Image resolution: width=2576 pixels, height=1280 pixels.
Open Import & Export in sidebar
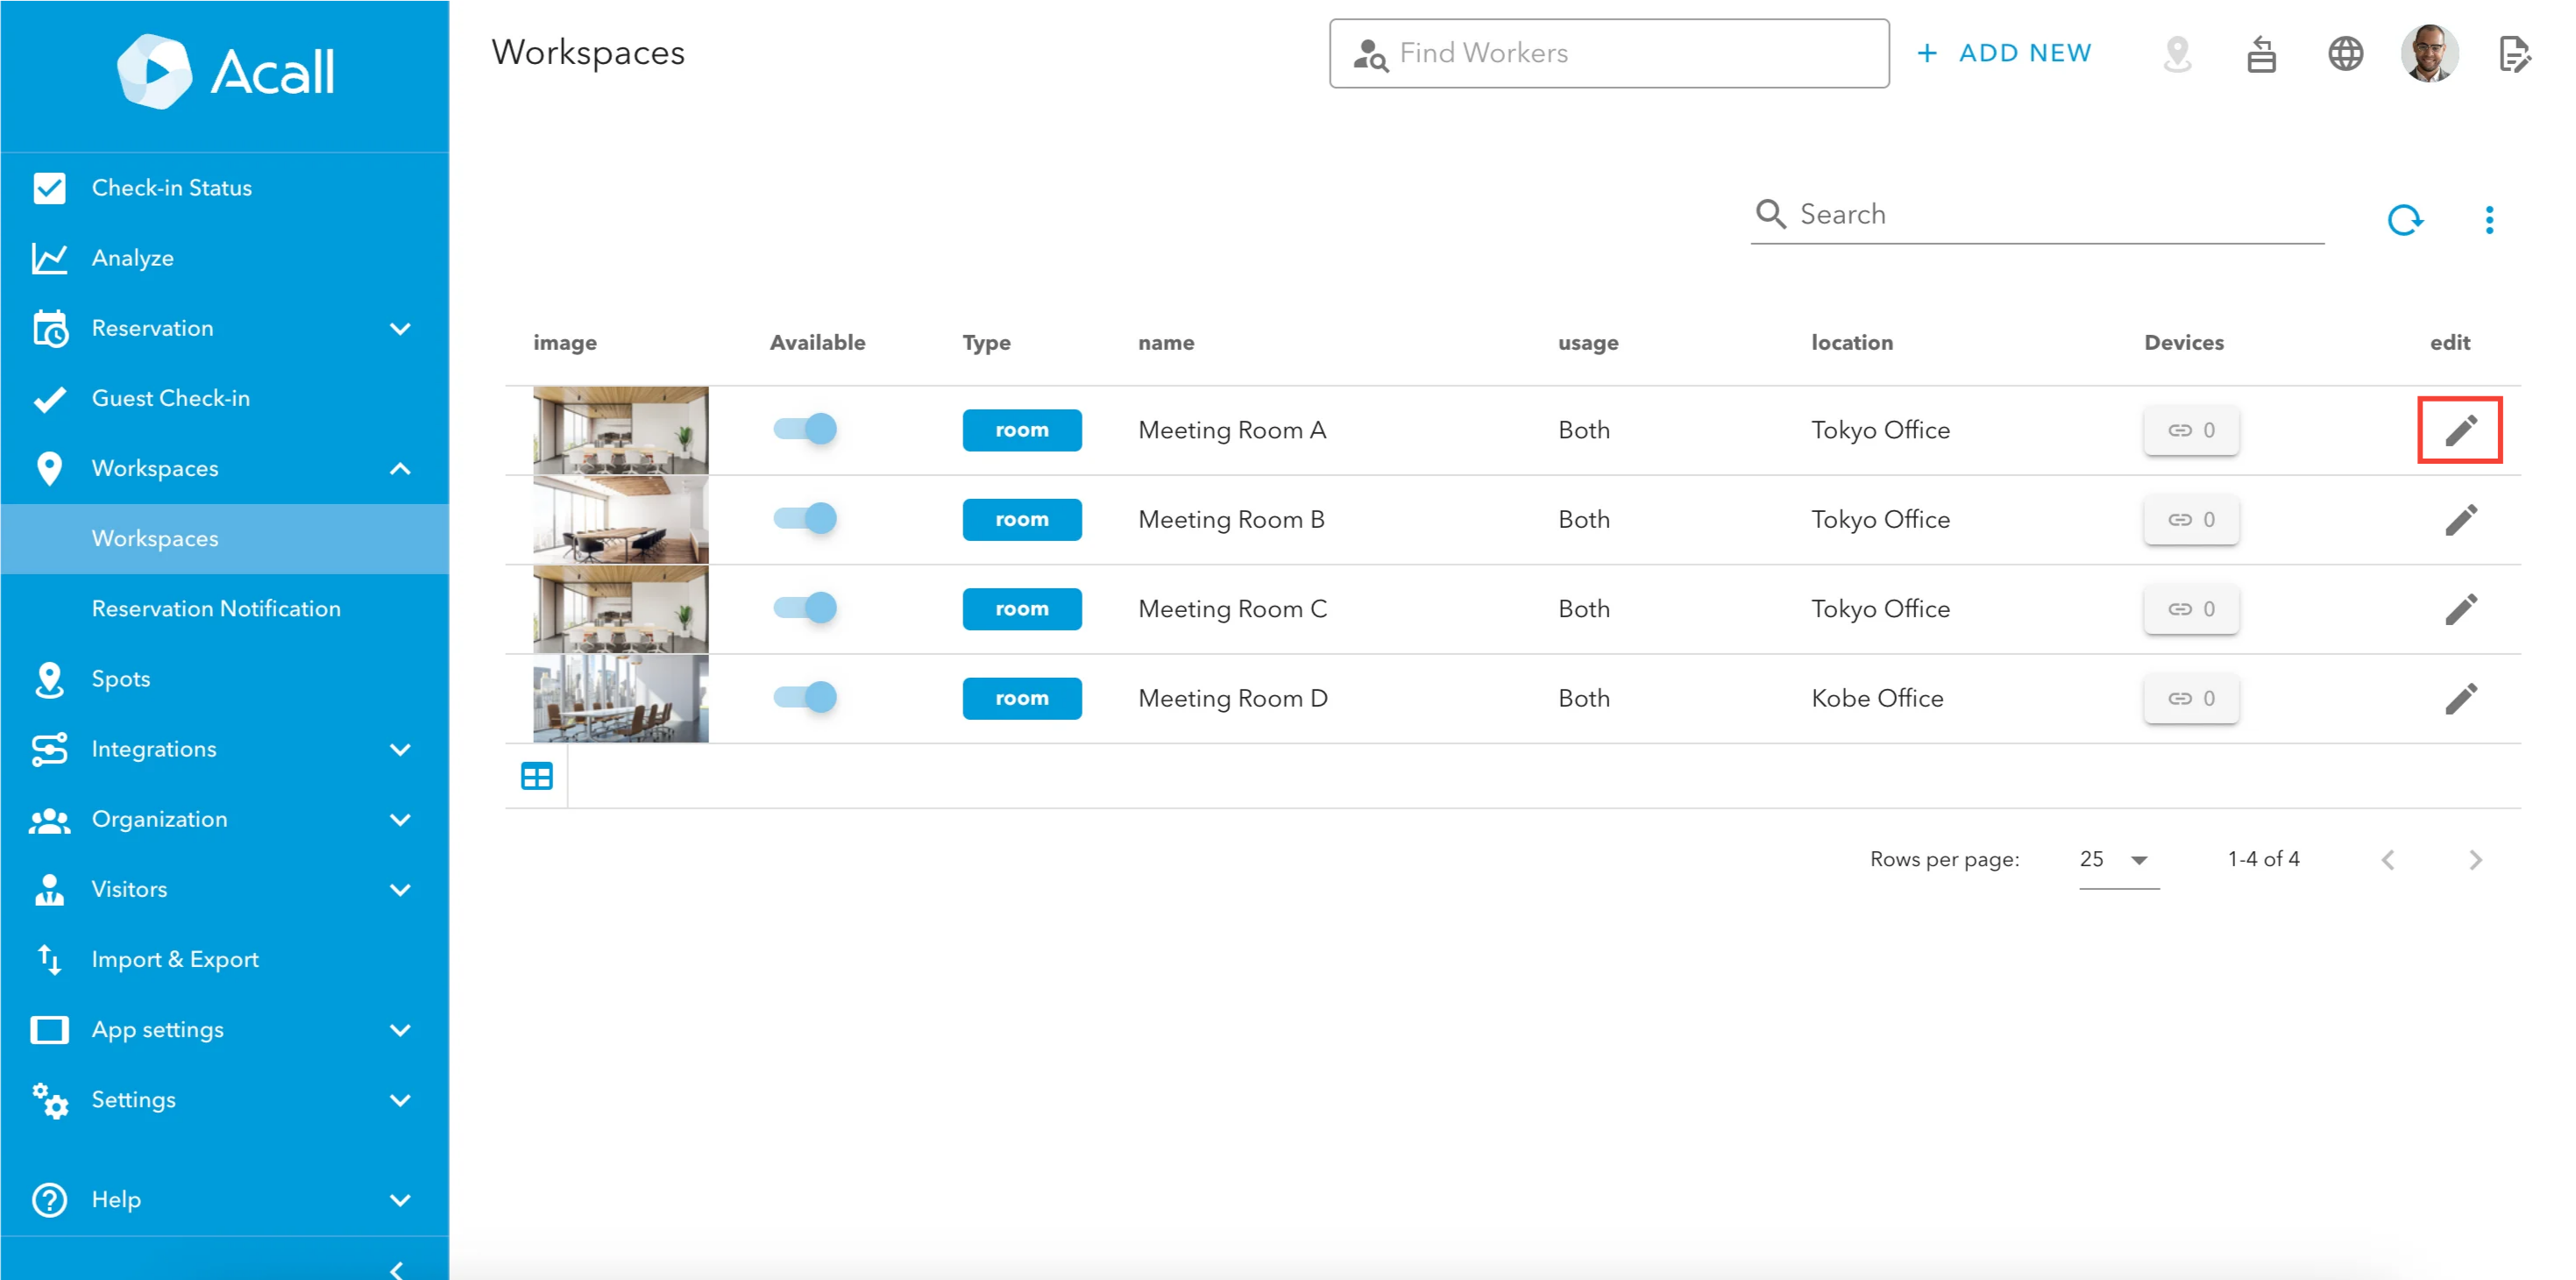[x=224, y=960]
